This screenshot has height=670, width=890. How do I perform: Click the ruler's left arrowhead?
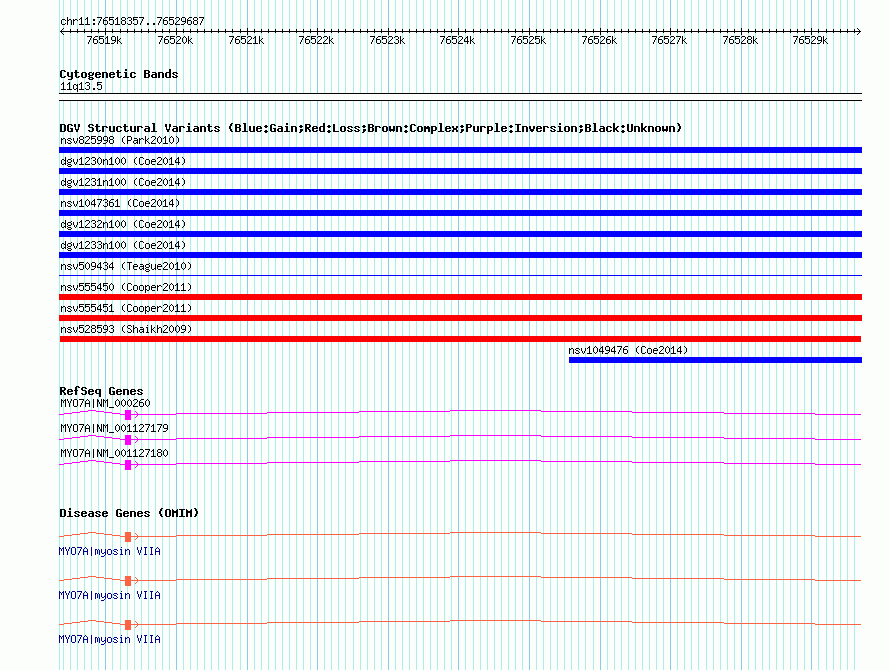(62, 32)
